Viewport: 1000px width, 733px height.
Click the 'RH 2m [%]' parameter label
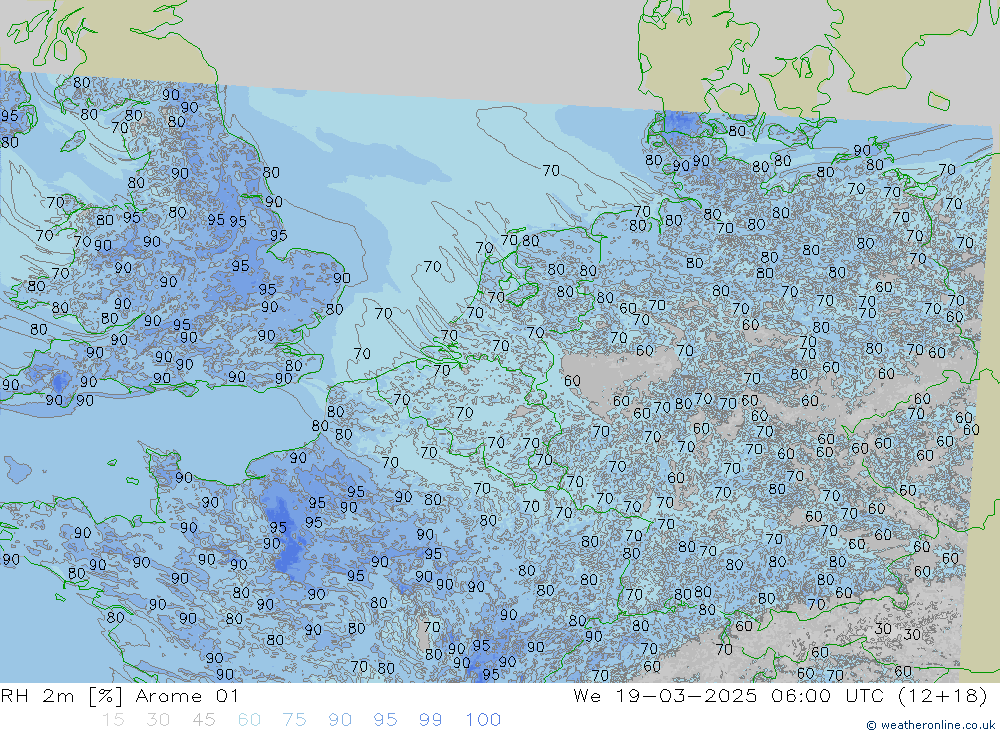pyautogui.click(x=61, y=696)
